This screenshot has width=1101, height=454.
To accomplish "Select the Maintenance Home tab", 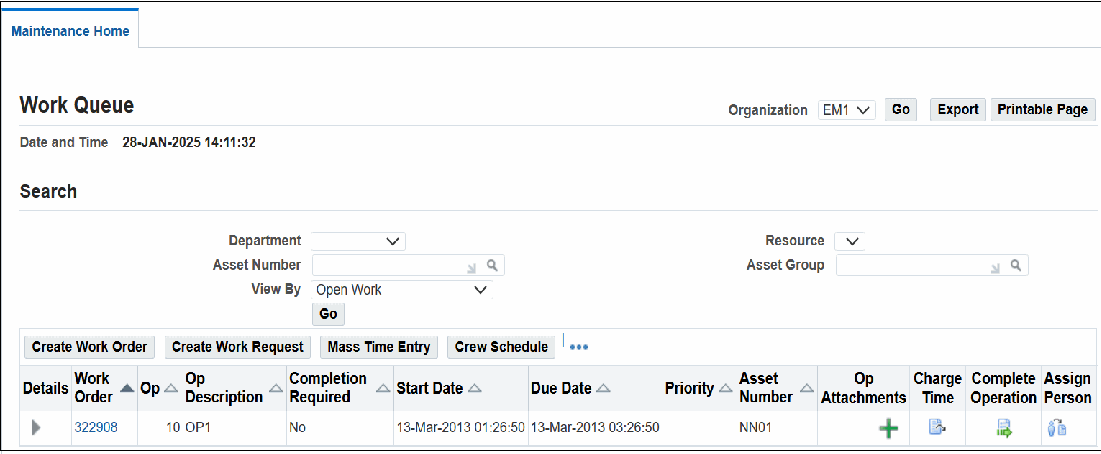I will point(70,31).
